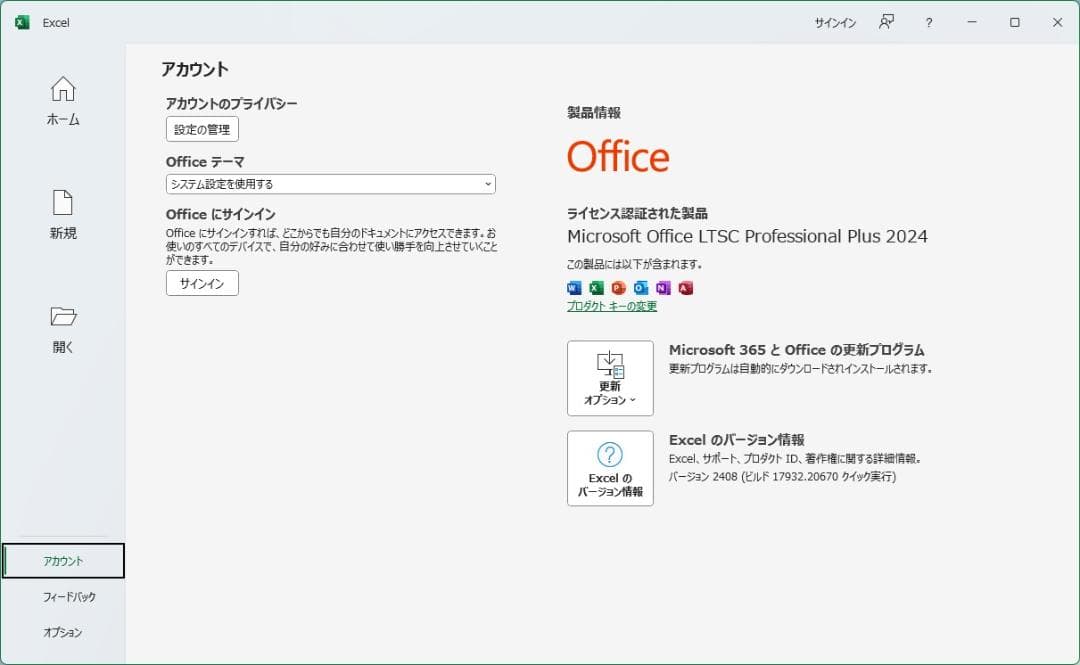Select 新規 to create a new workbook
The width and height of the screenshot is (1080, 665).
click(x=63, y=215)
